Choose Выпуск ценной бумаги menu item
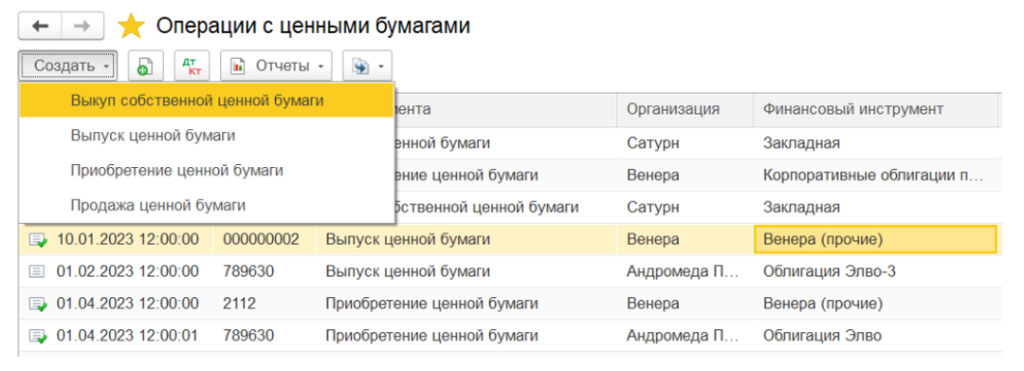This screenshot has width=1024, height=371. pyautogui.click(x=206, y=136)
